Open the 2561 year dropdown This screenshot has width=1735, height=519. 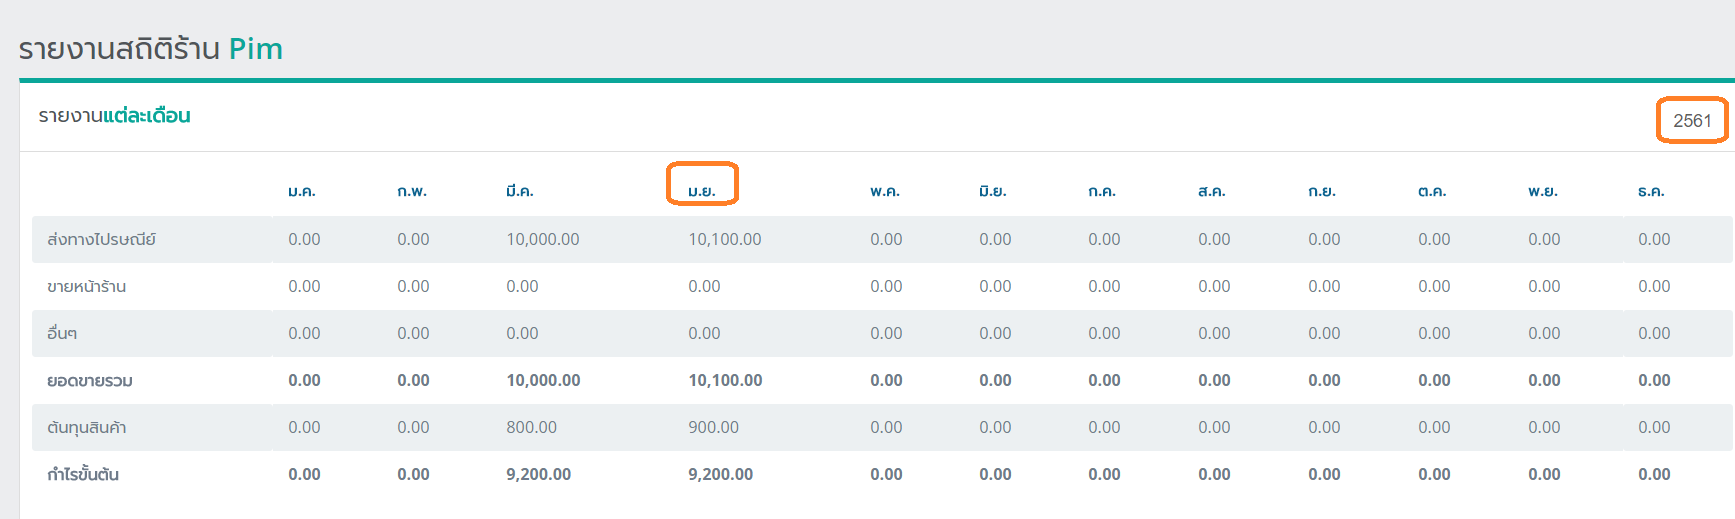pyautogui.click(x=1691, y=121)
